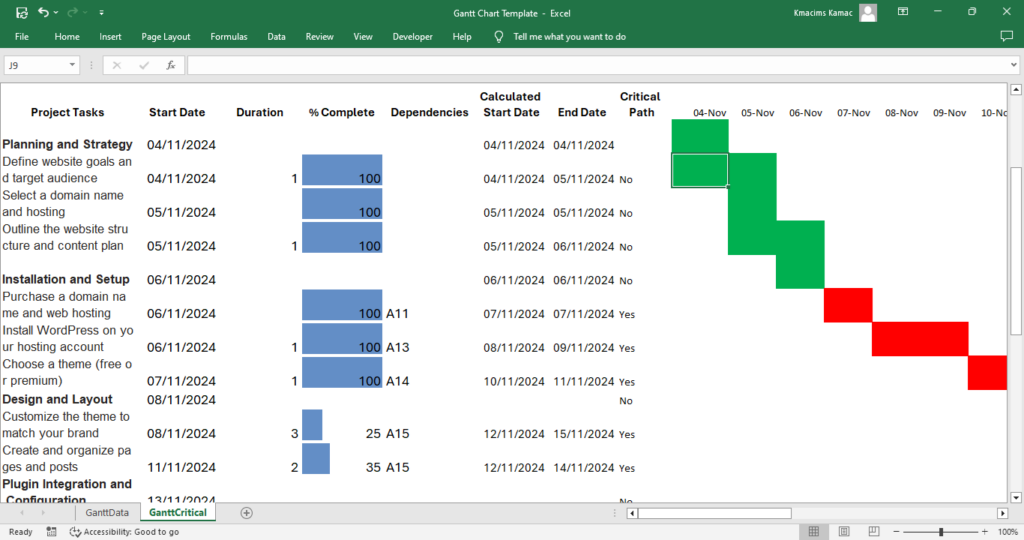Select the Installation and Setup row title
1024x540 pixels.
click(x=66, y=279)
